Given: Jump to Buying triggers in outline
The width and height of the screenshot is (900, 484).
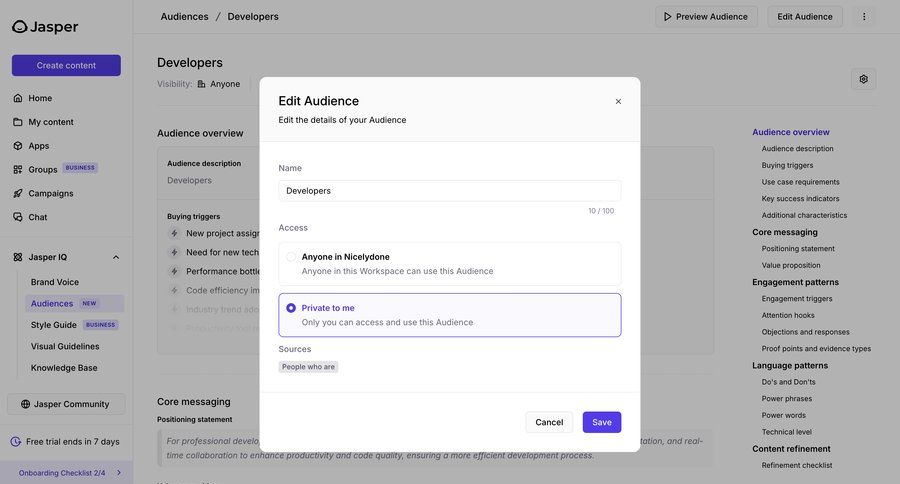Looking at the screenshot, I should pyautogui.click(x=787, y=165).
